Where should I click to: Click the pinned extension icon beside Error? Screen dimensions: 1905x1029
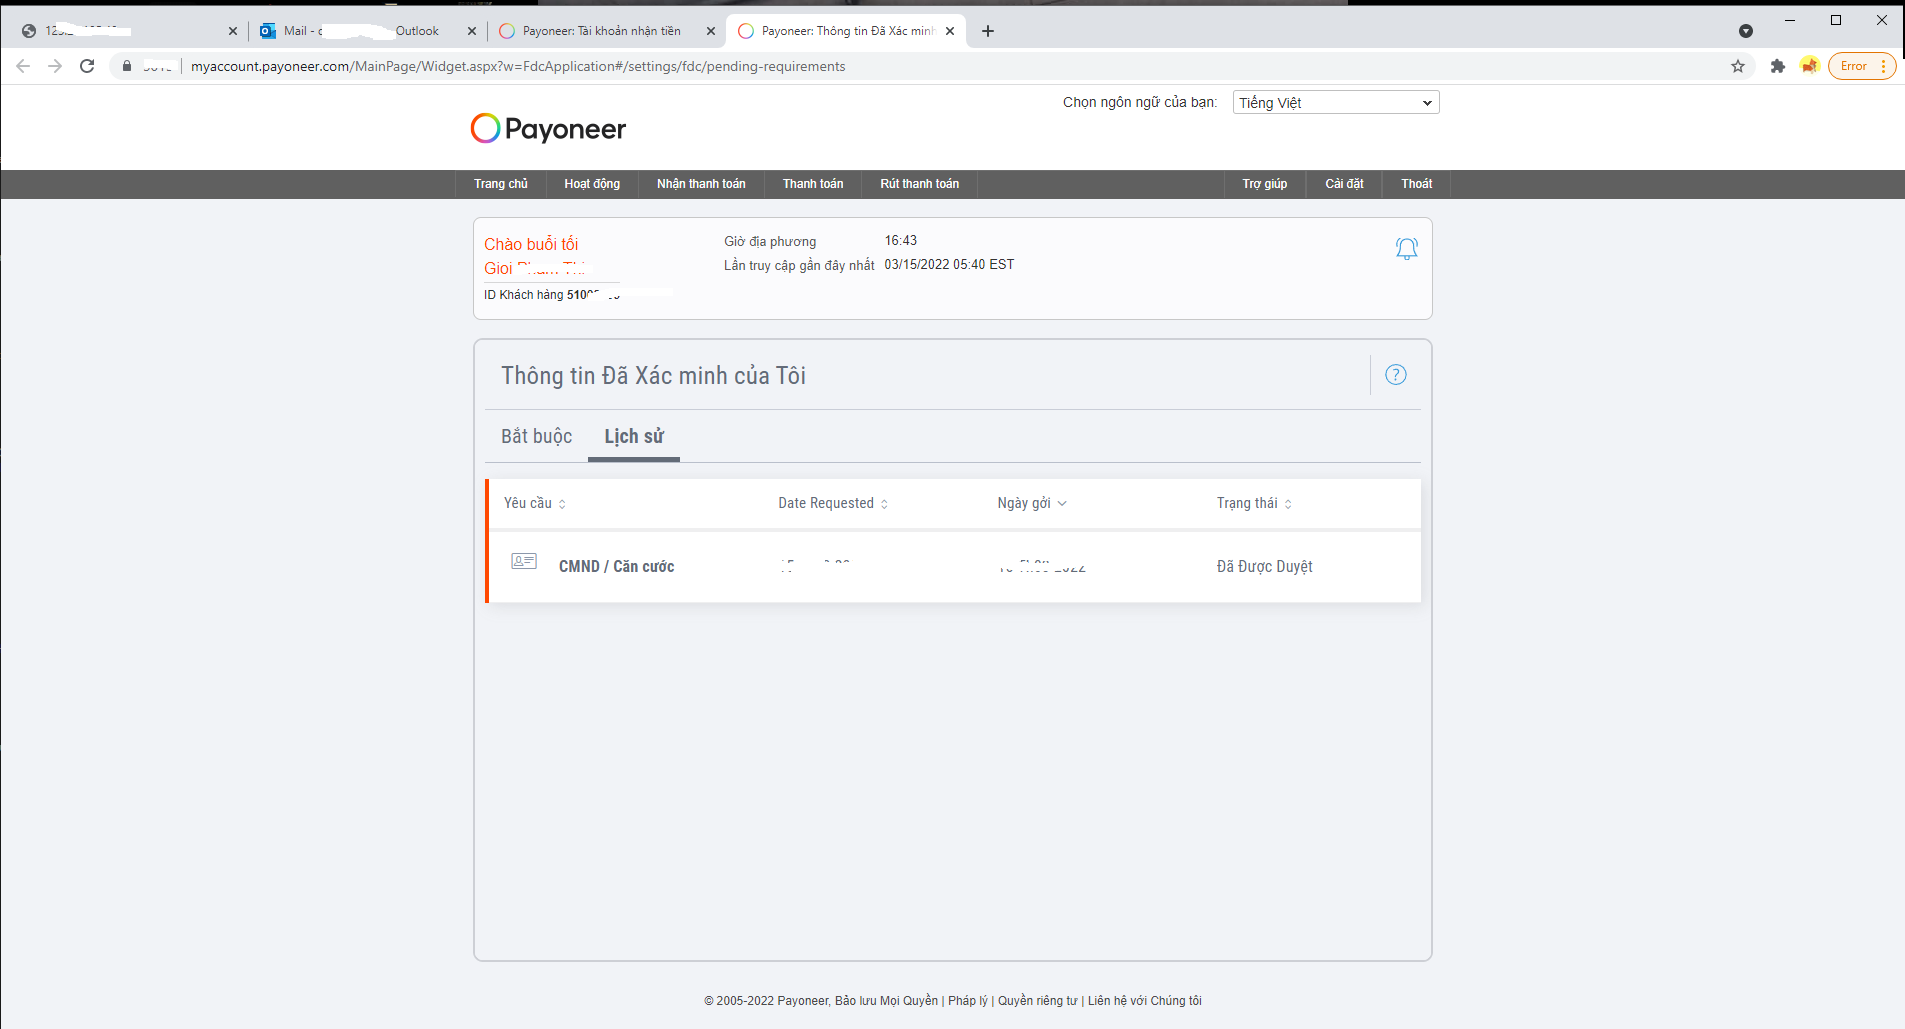pyautogui.click(x=1809, y=66)
